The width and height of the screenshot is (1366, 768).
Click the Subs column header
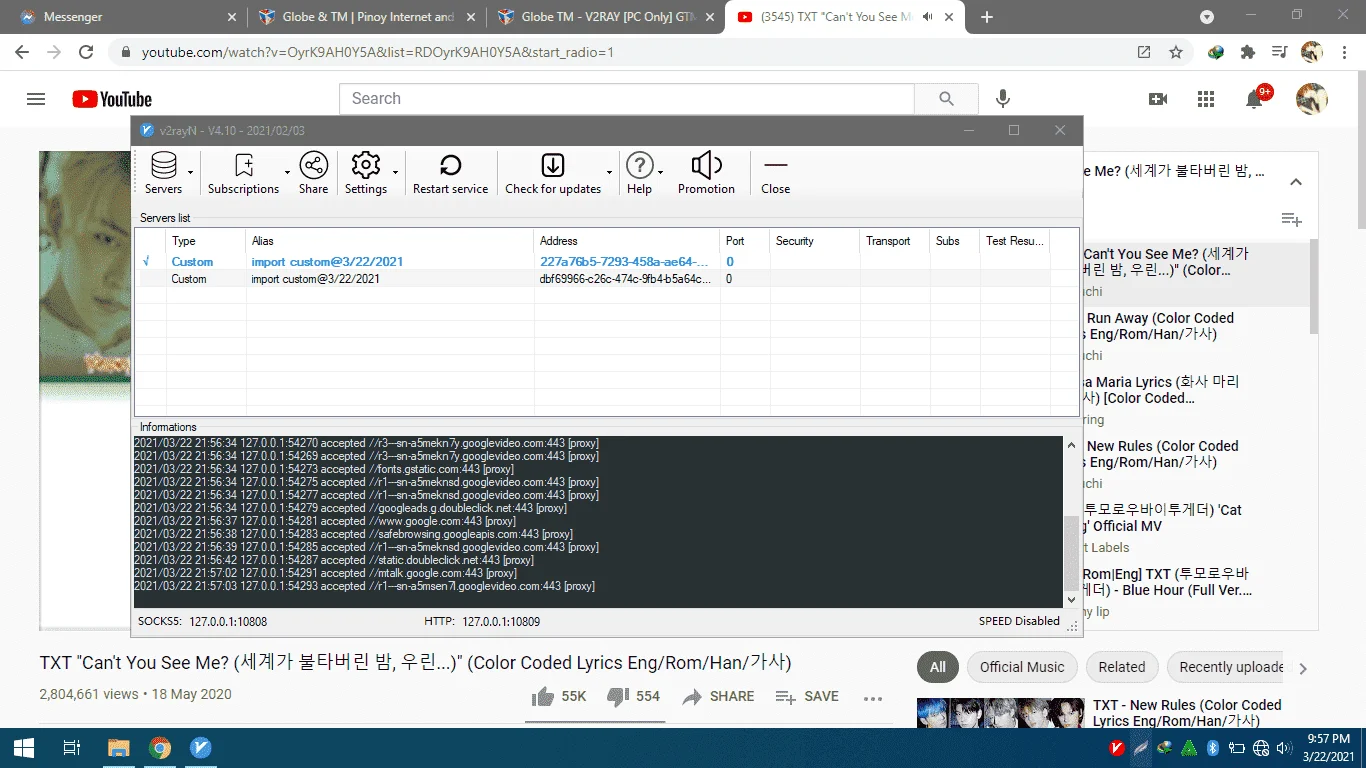click(x=955, y=241)
